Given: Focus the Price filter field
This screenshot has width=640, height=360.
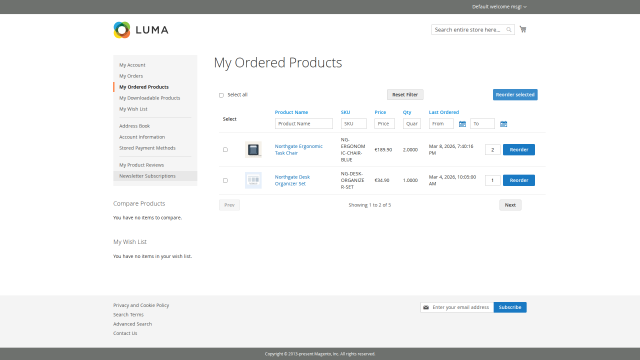Looking at the screenshot, I should click(x=384, y=124).
